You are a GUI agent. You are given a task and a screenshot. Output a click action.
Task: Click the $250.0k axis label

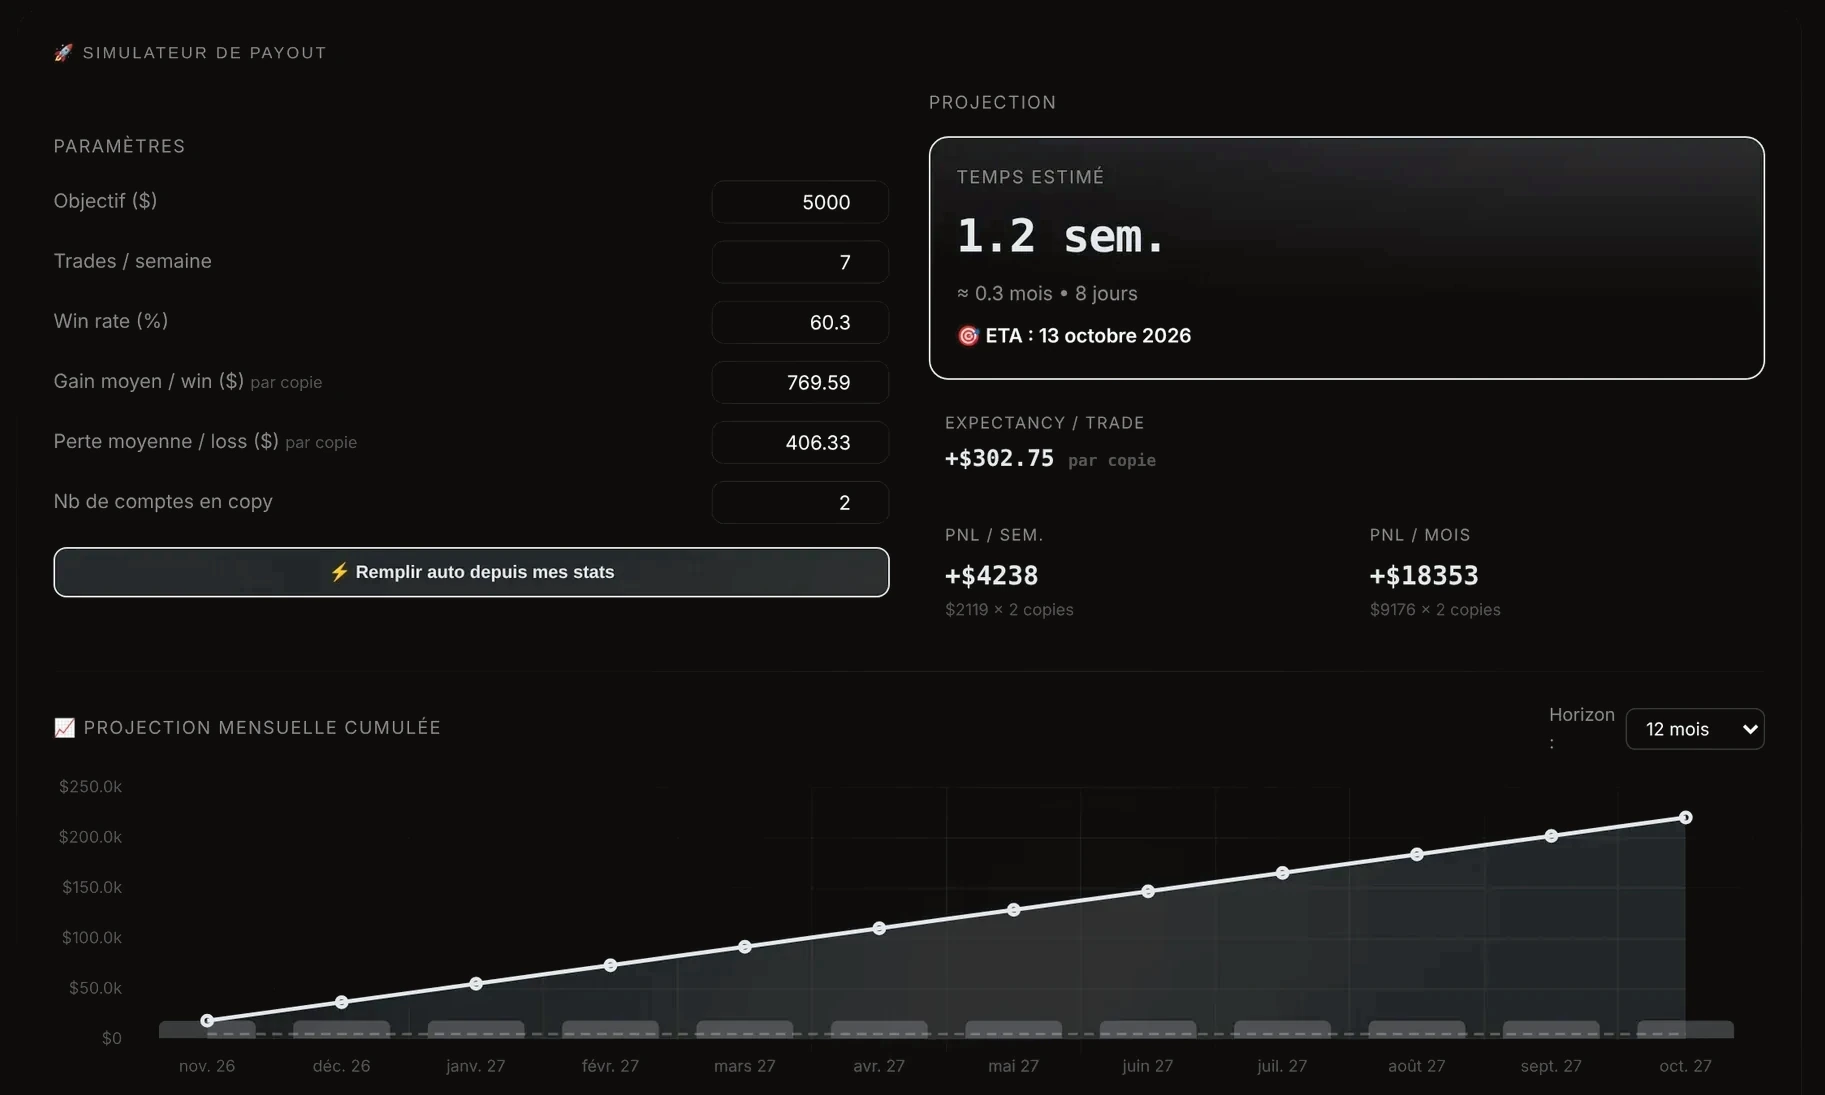[90, 787]
